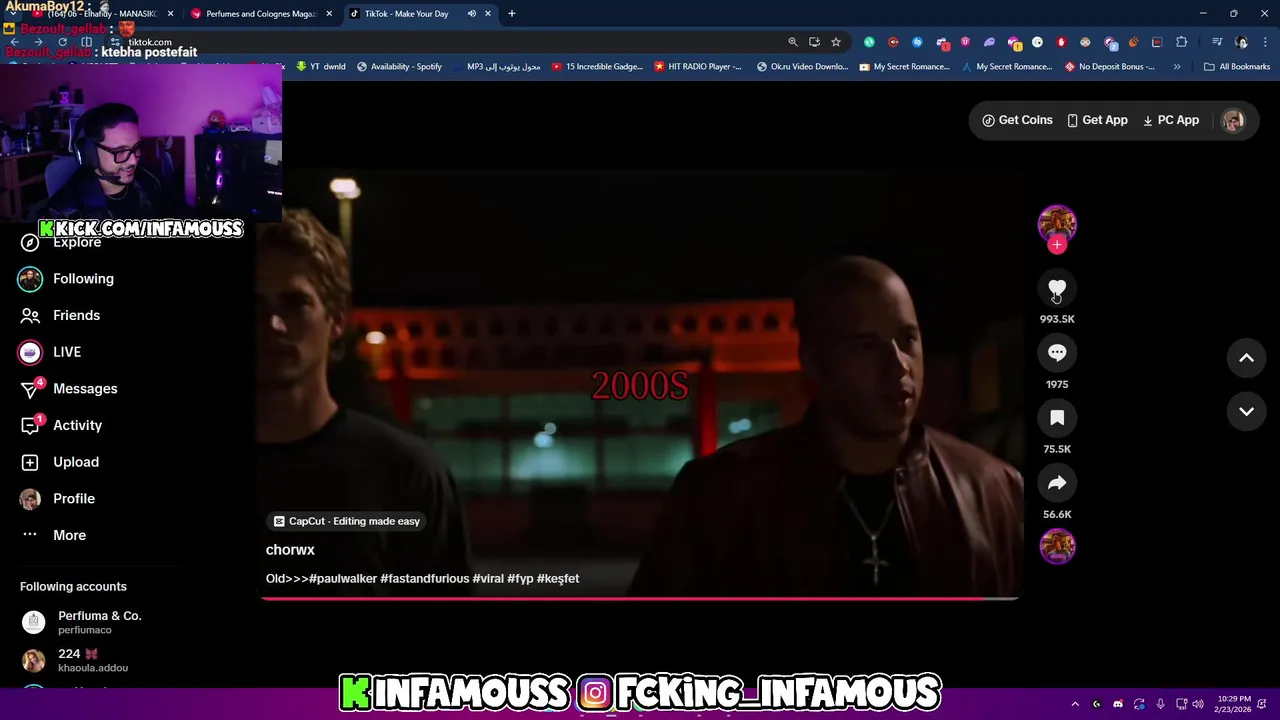Click the Get Coins button
The image size is (1280, 720).
pos(1017,120)
